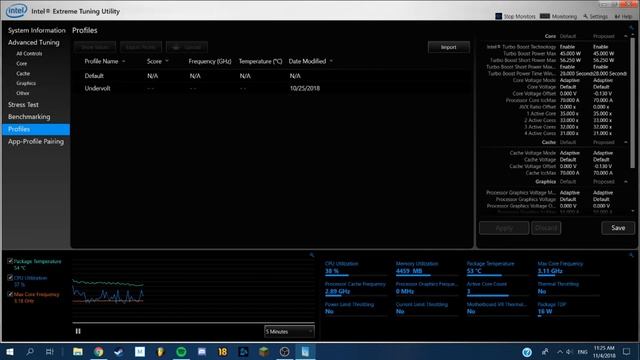This screenshot has height=360, width=640.
Task: Collapse the Core settings section
Action: (x=626, y=36)
